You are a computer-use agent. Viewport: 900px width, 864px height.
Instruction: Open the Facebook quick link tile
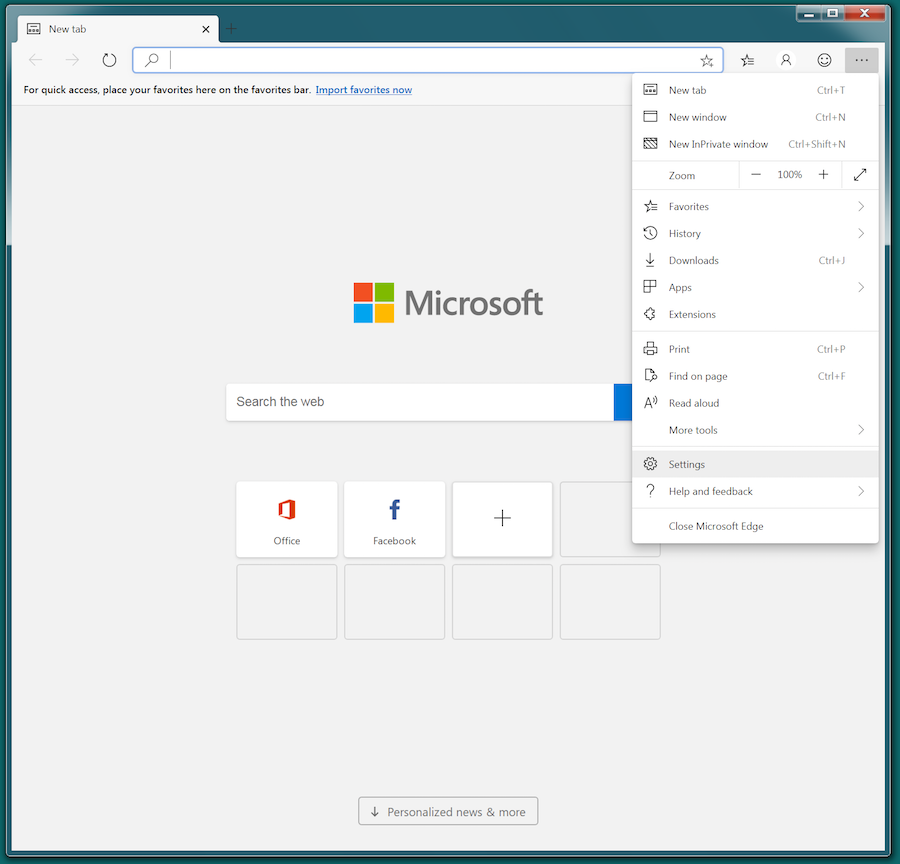tap(394, 519)
